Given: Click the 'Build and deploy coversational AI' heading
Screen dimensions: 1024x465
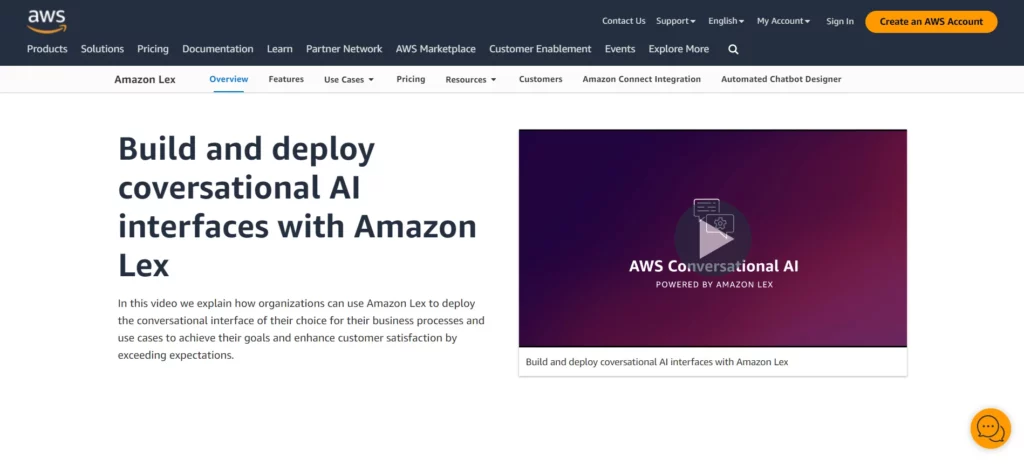Looking at the screenshot, I should [x=297, y=208].
